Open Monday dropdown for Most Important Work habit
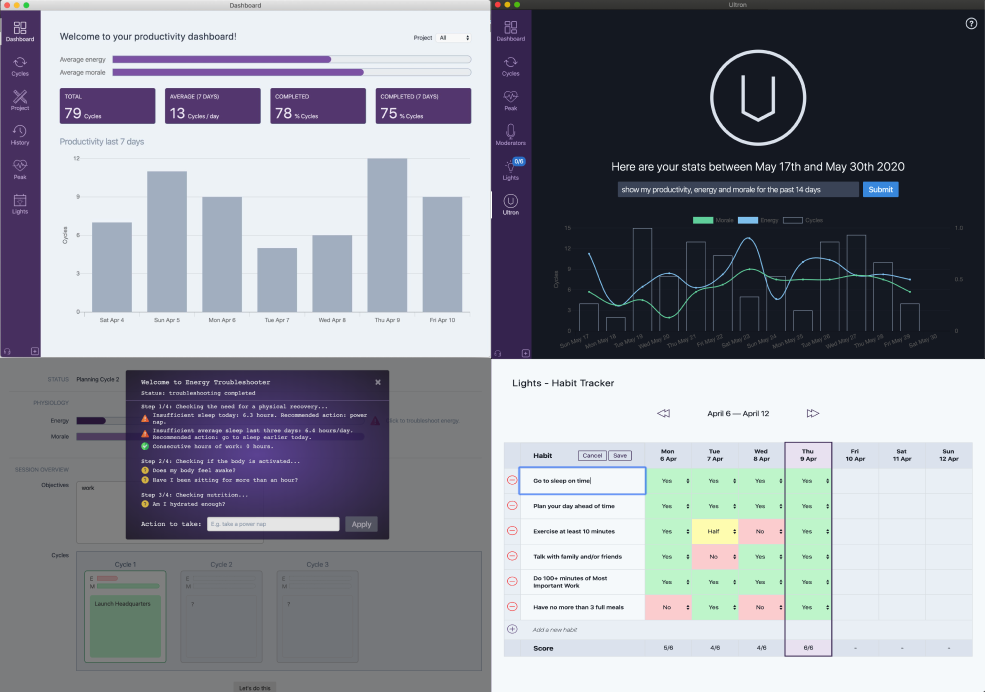 668,582
